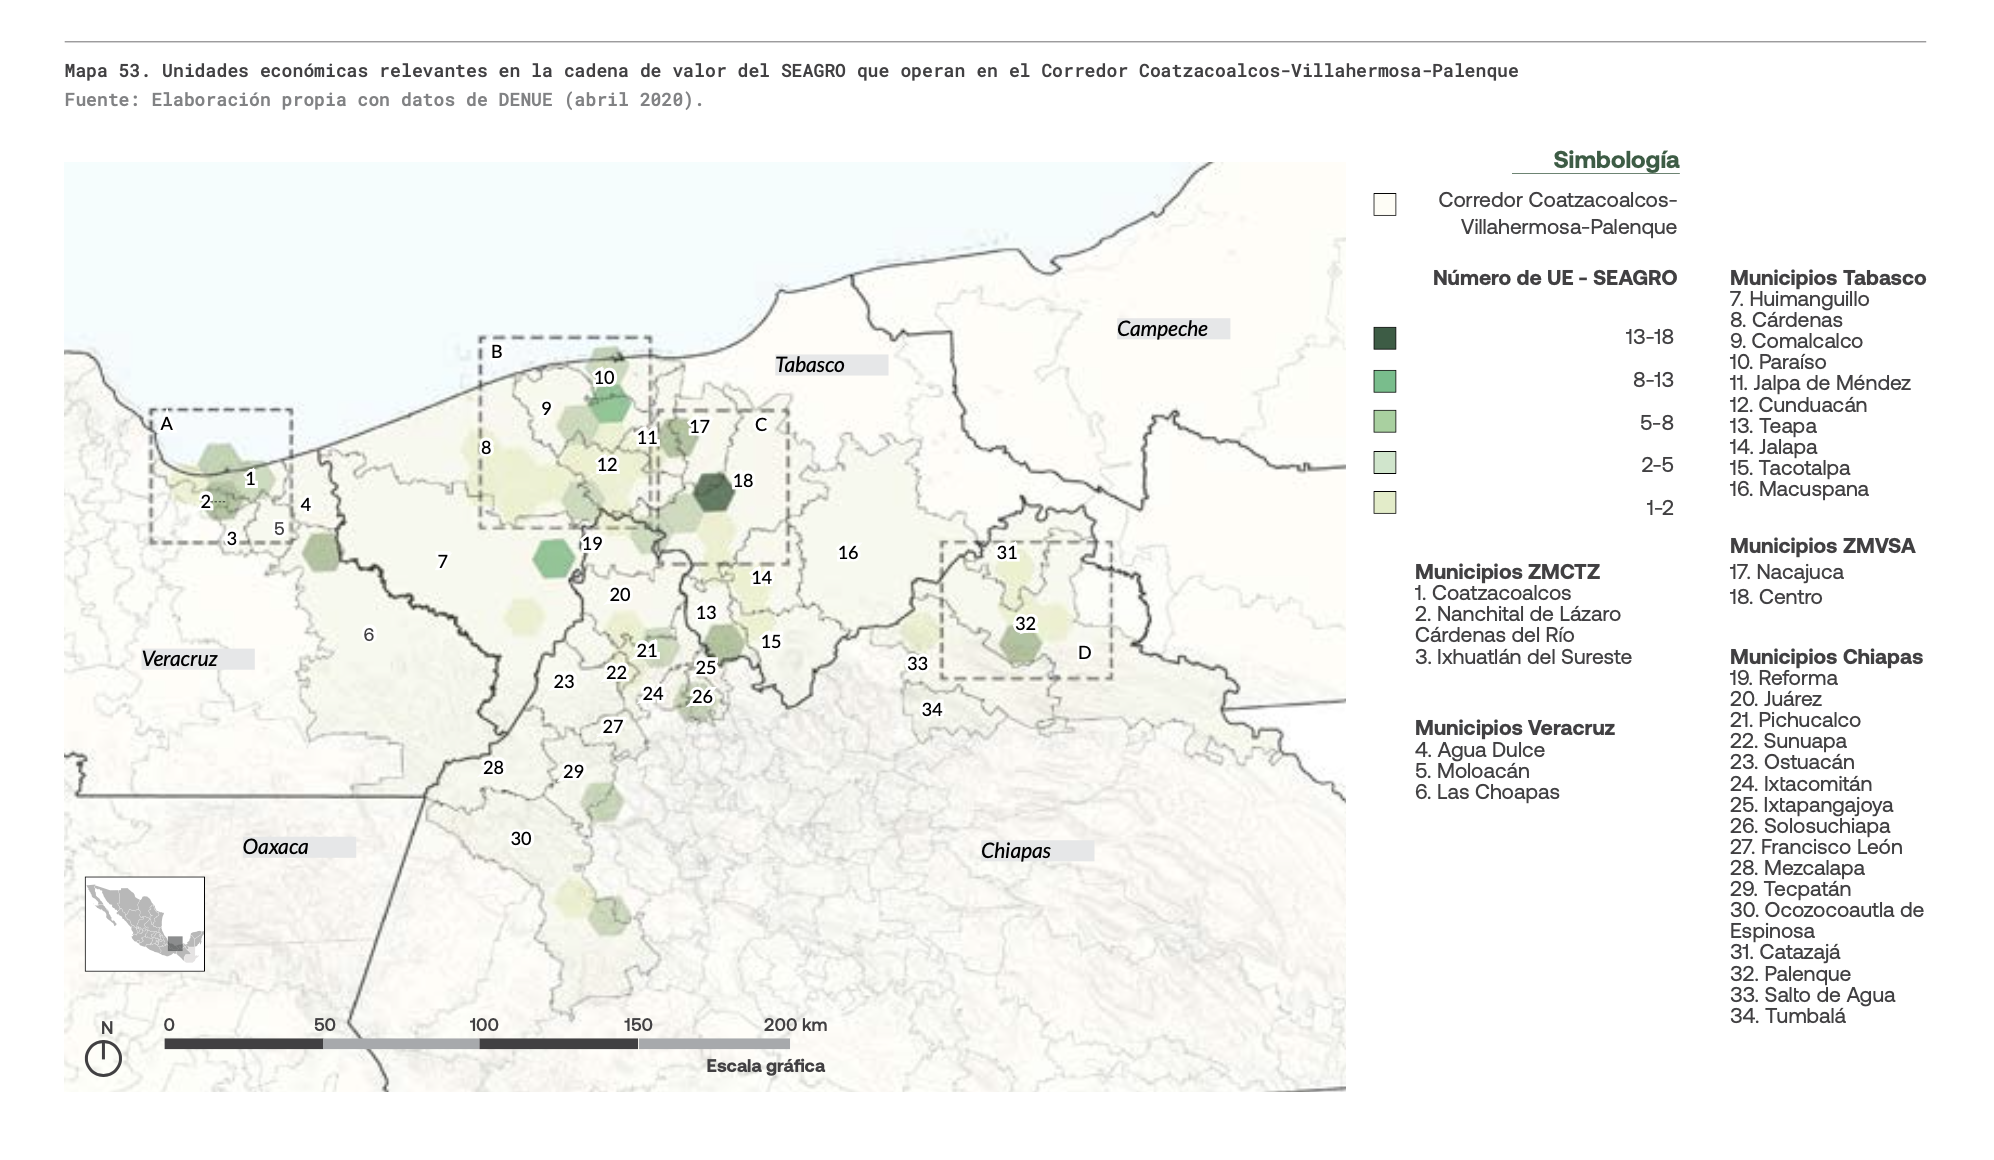1994x1160 pixels.
Task: Click the '16. Macuspana' legend entry
Action: tap(1799, 489)
